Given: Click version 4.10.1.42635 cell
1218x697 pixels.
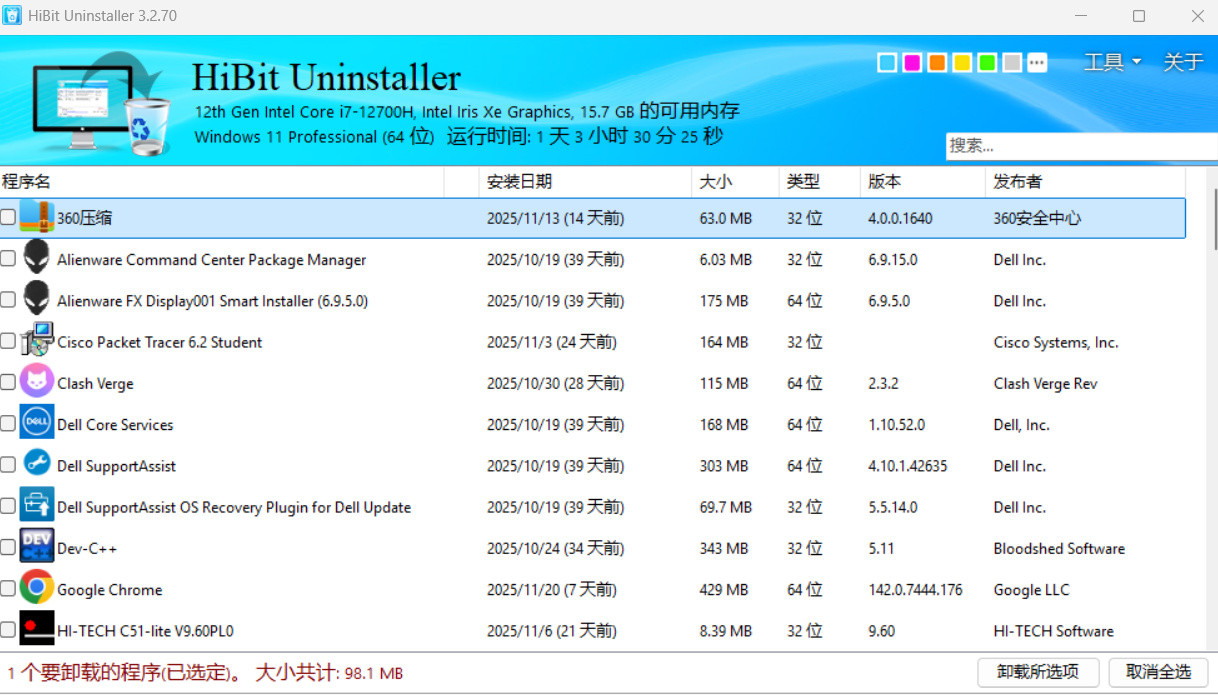Looking at the screenshot, I should coord(908,466).
